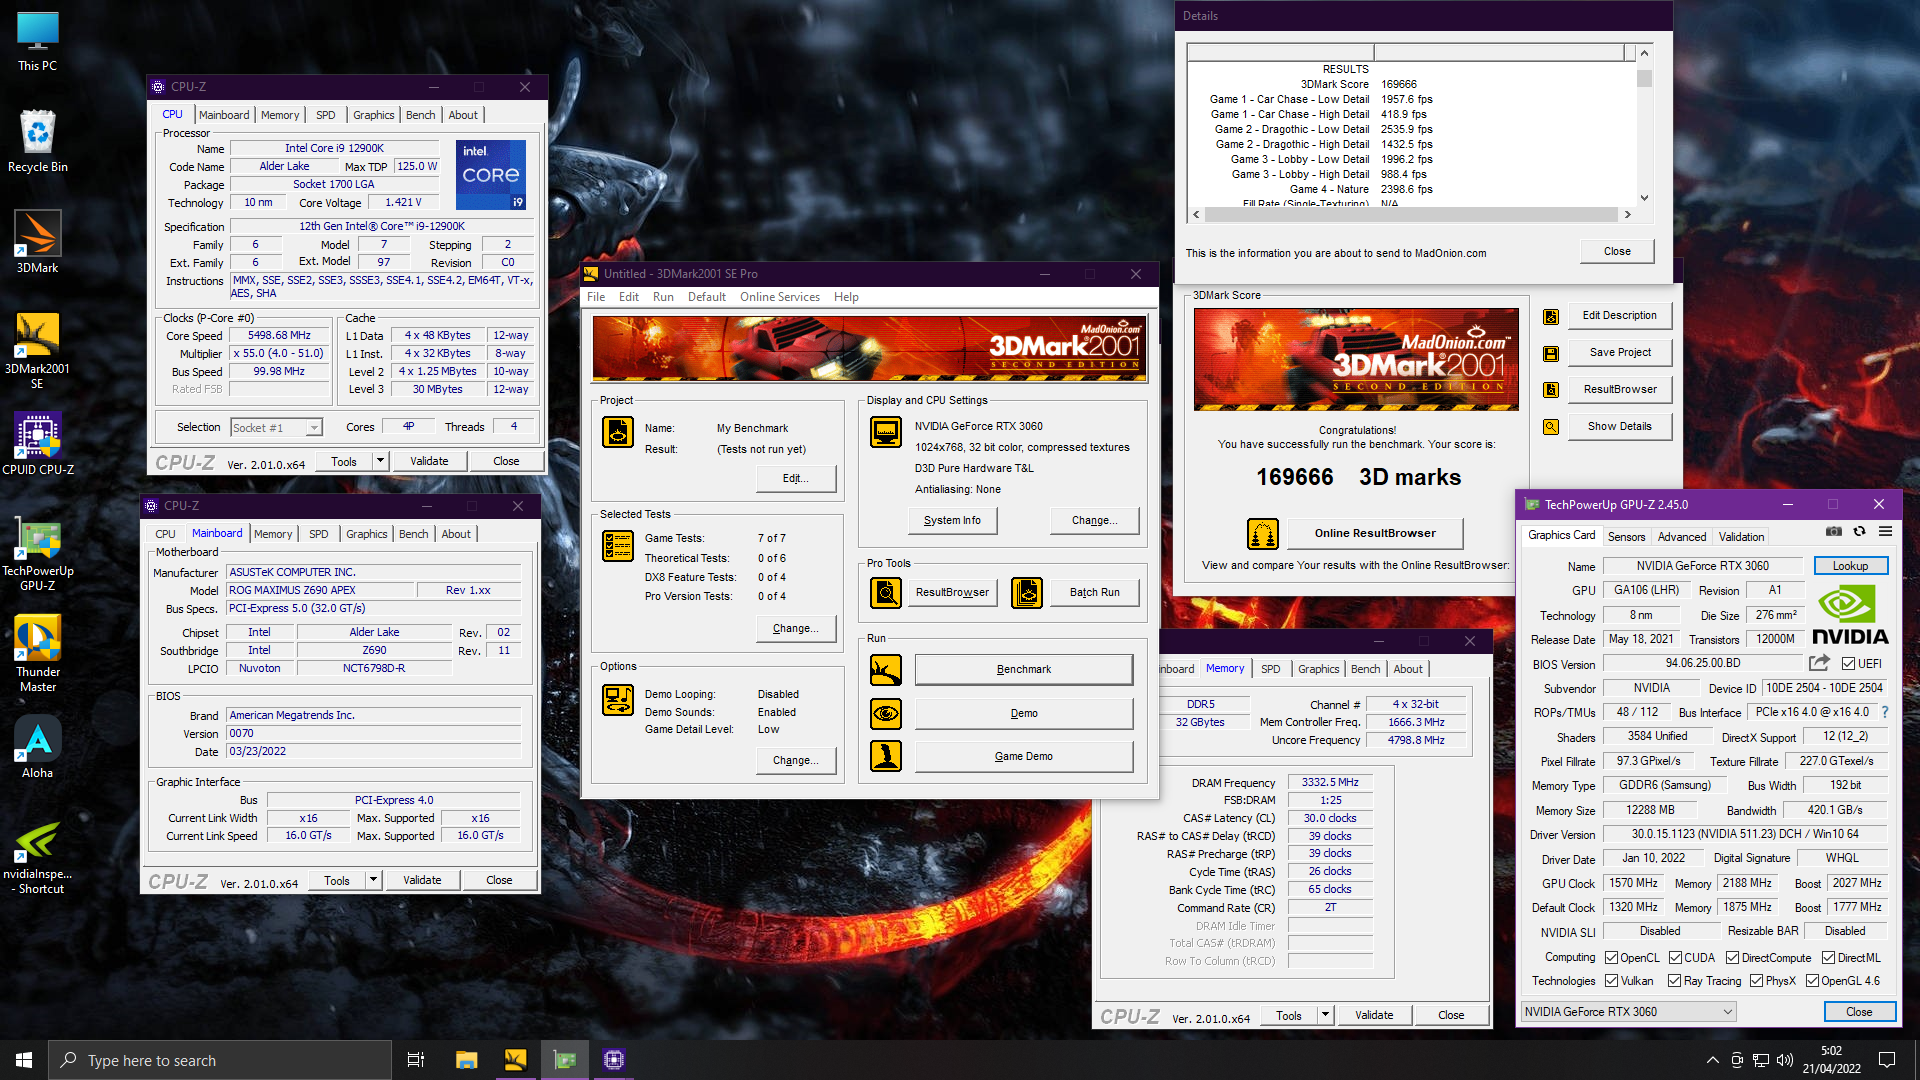Open the Online Services menu in 3DMark2001
The width and height of the screenshot is (1920, 1080).
[780, 297]
